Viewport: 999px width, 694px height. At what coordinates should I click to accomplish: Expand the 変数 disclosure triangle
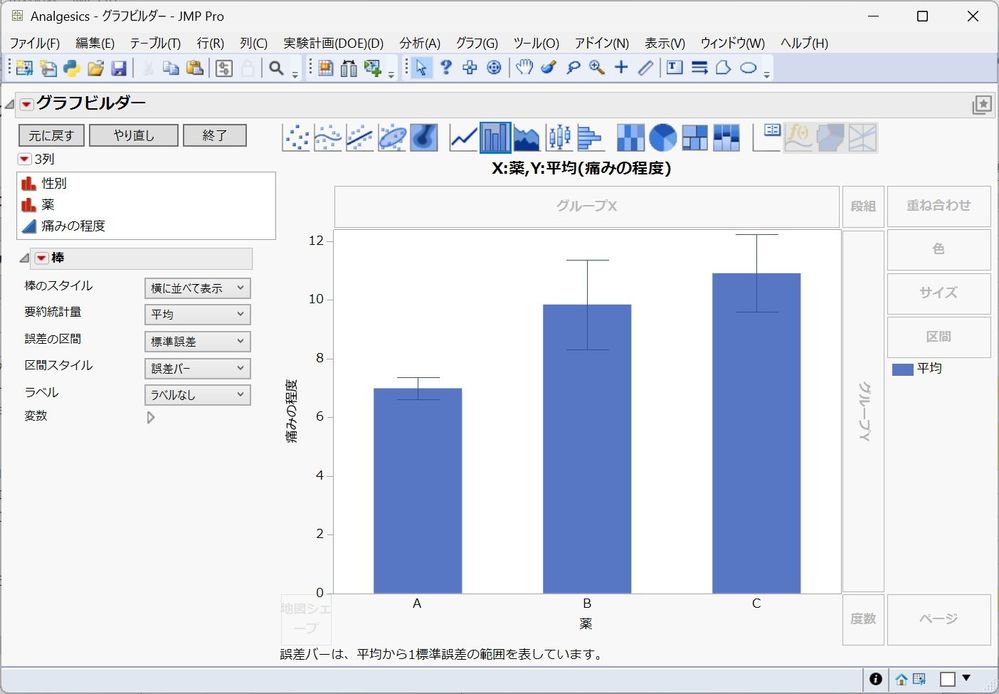coord(150,417)
